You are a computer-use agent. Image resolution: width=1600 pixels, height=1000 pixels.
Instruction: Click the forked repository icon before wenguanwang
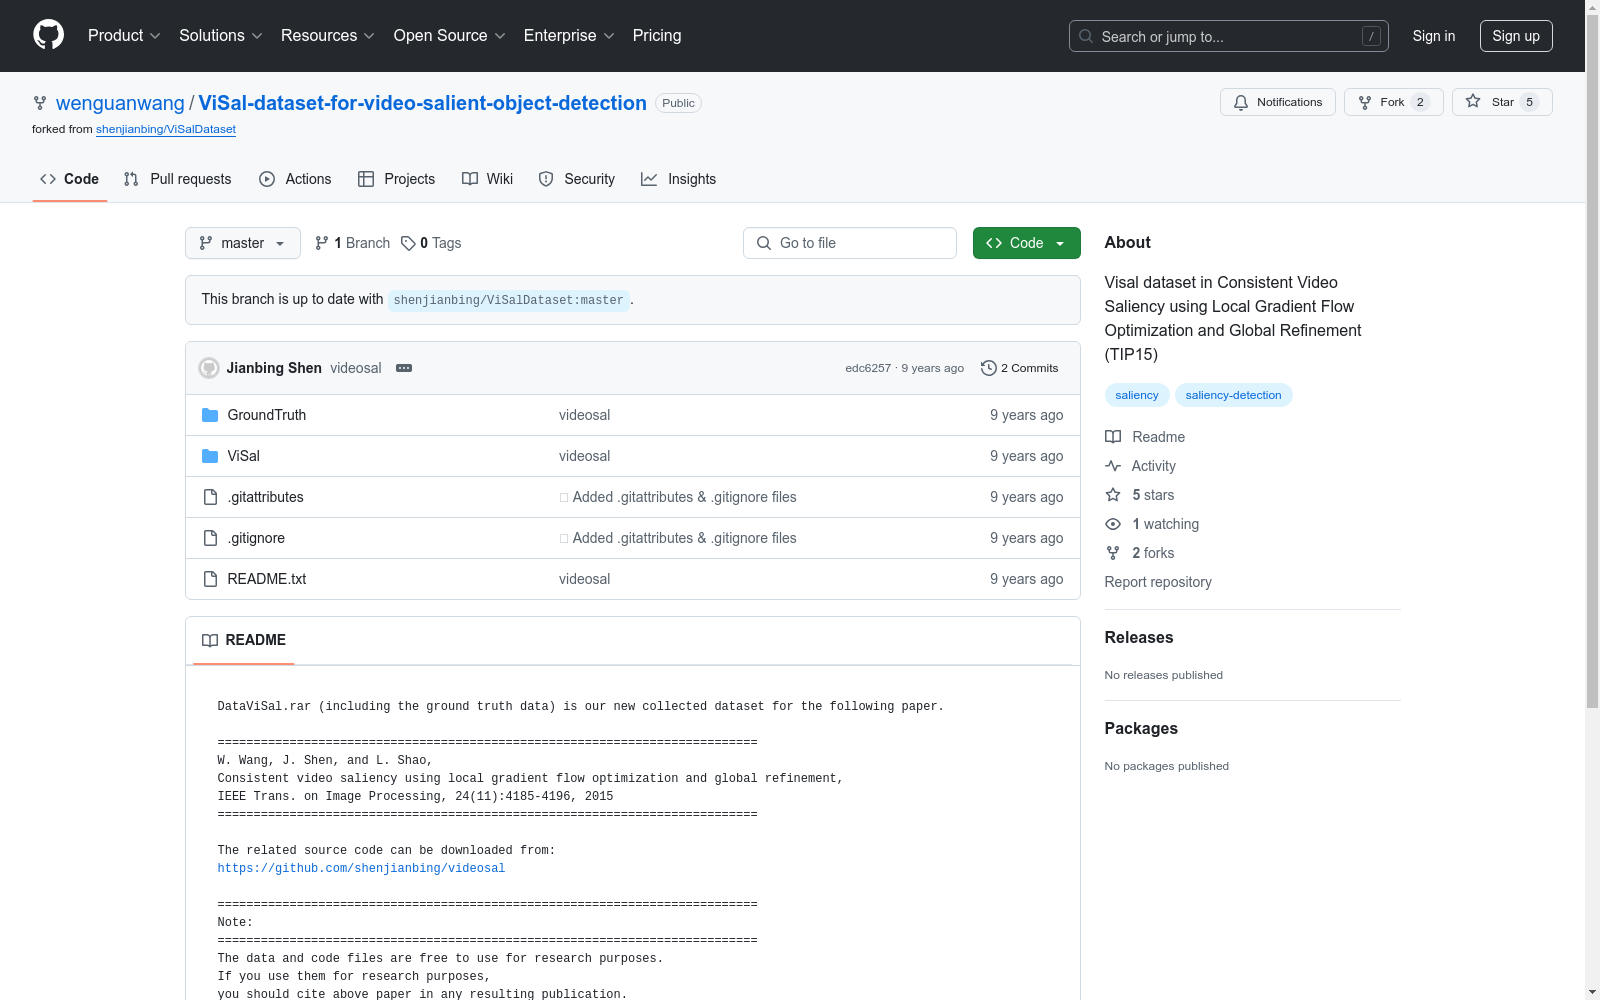click(40, 103)
